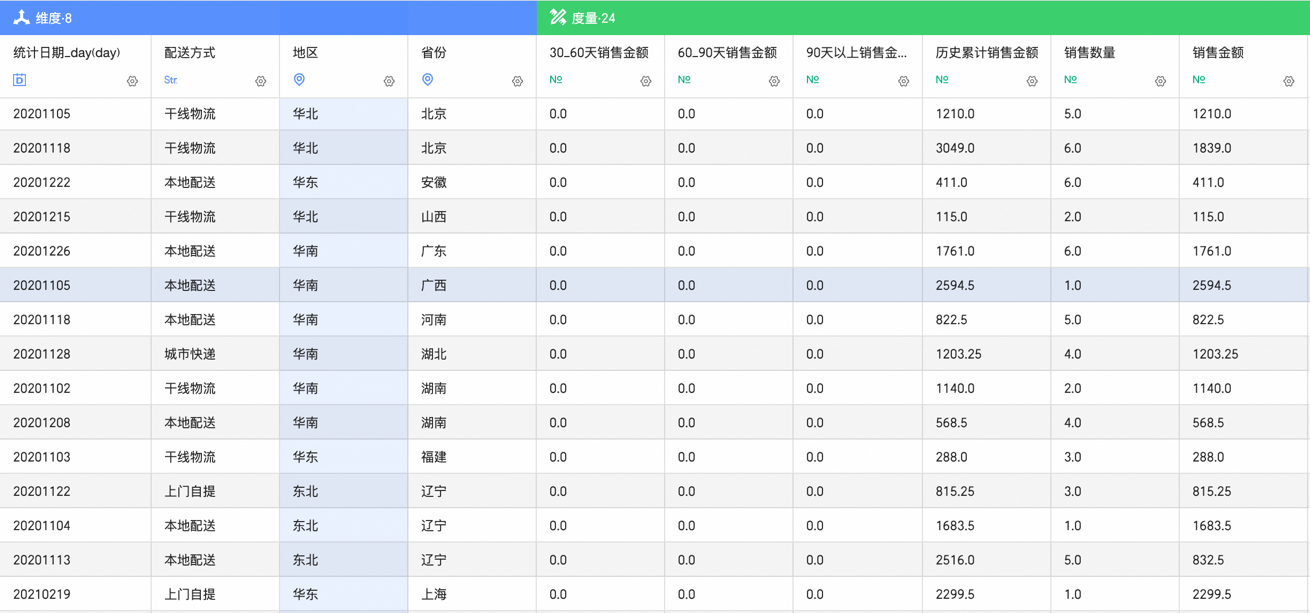
Task: Select the date cell 20201122
Action: (75, 491)
